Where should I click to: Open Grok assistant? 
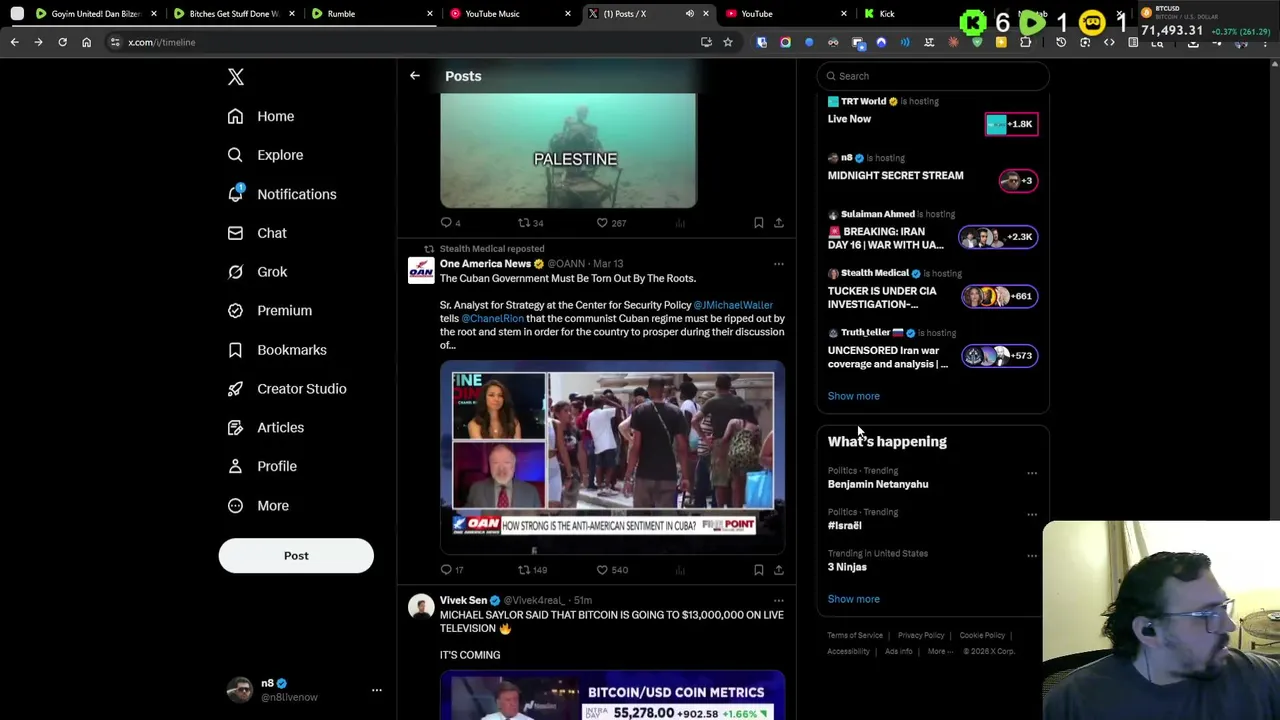coord(257,272)
